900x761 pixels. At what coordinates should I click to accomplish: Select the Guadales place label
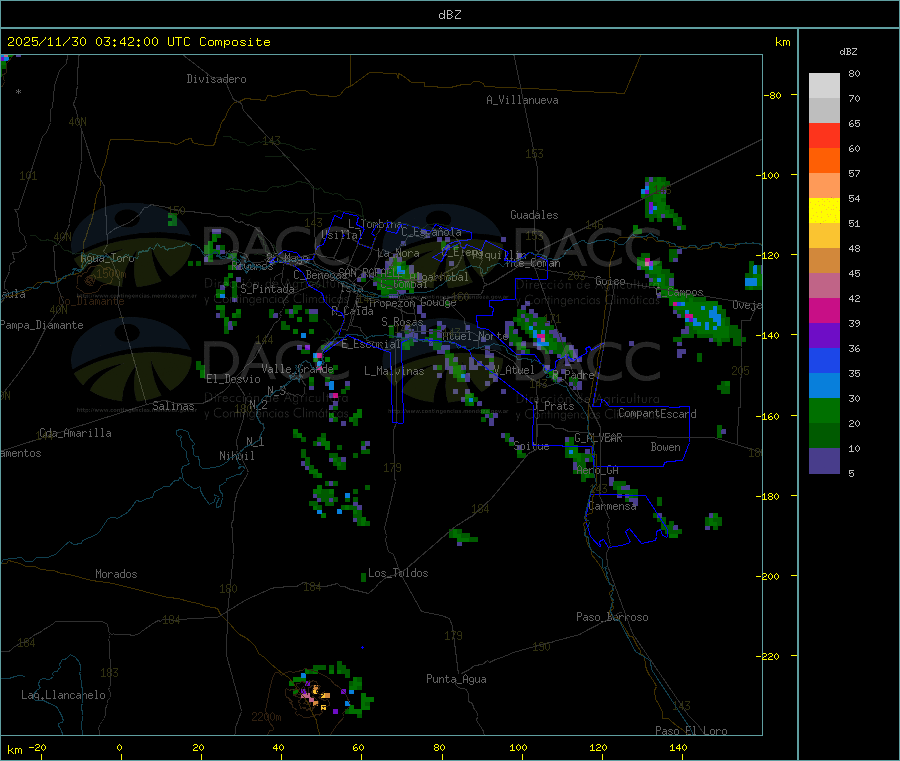point(534,215)
